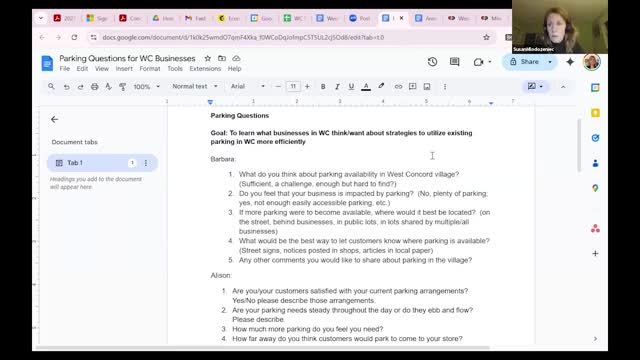
Task: Open the Keep notes side panel icon
Action: [x=595, y=113]
